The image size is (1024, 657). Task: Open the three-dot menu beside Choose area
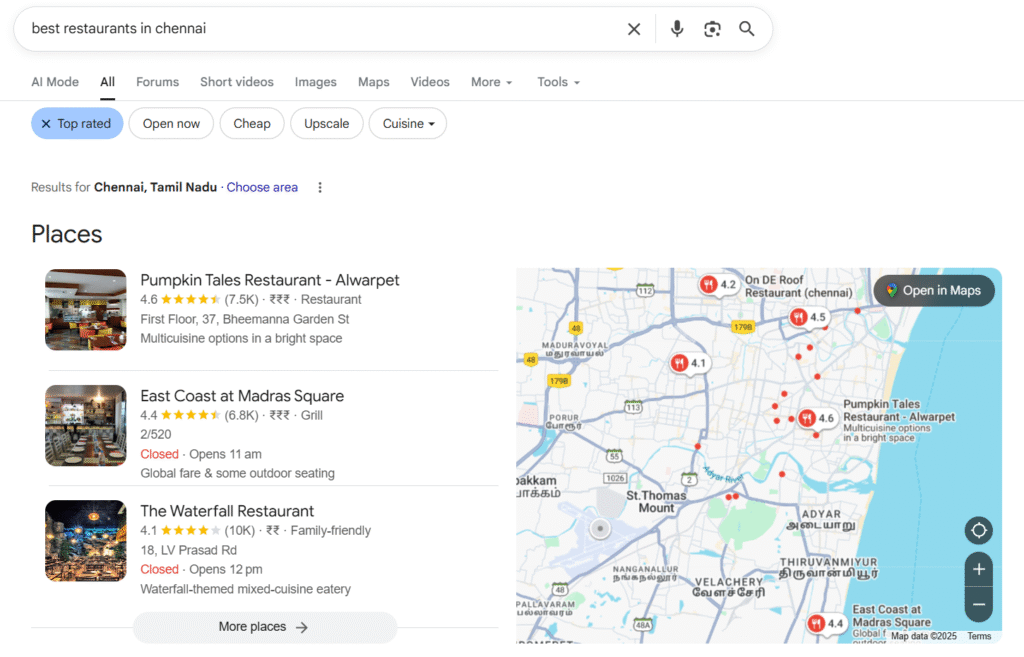(x=320, y=187)
